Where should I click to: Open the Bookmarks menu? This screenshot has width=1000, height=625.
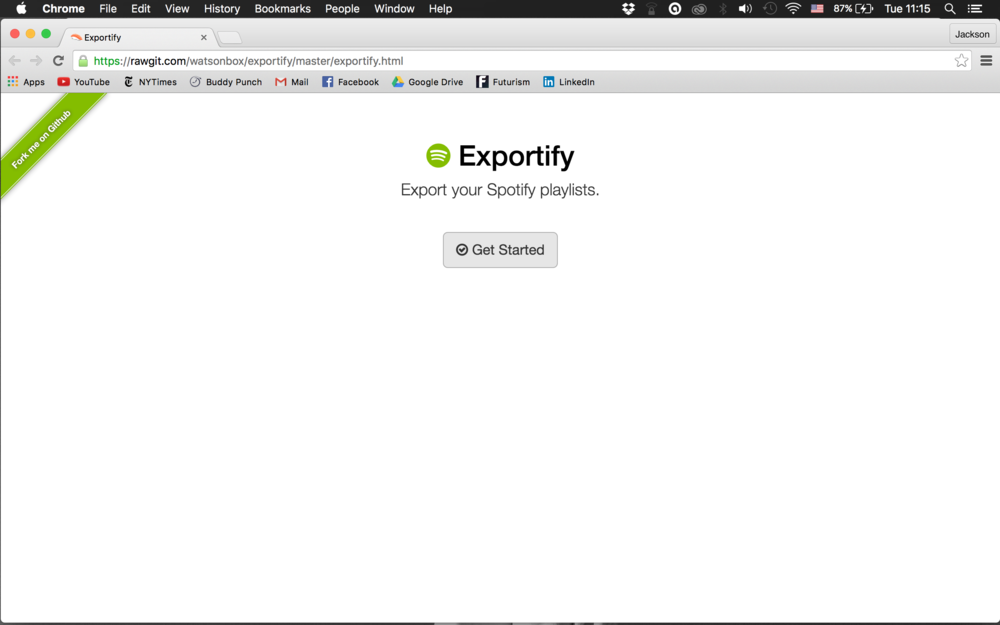point(282,8)
